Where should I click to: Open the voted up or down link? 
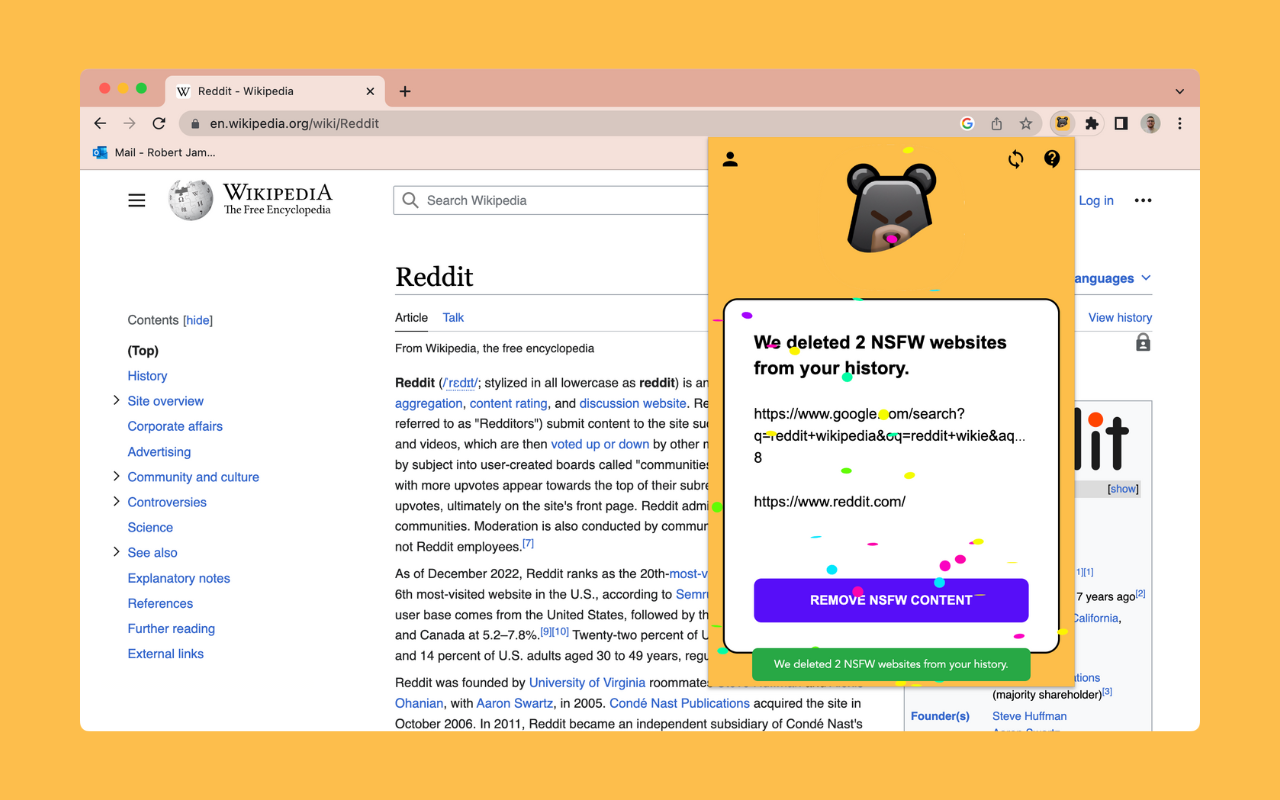[600, 444]
